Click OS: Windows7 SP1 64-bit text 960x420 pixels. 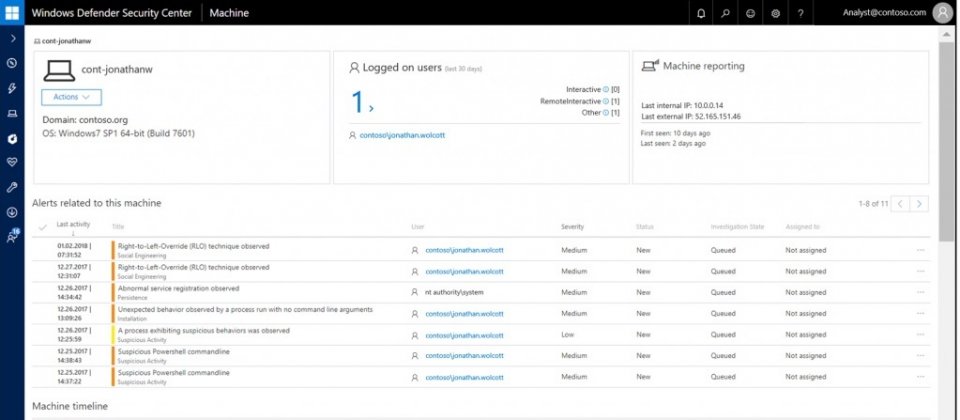point(119,133)
